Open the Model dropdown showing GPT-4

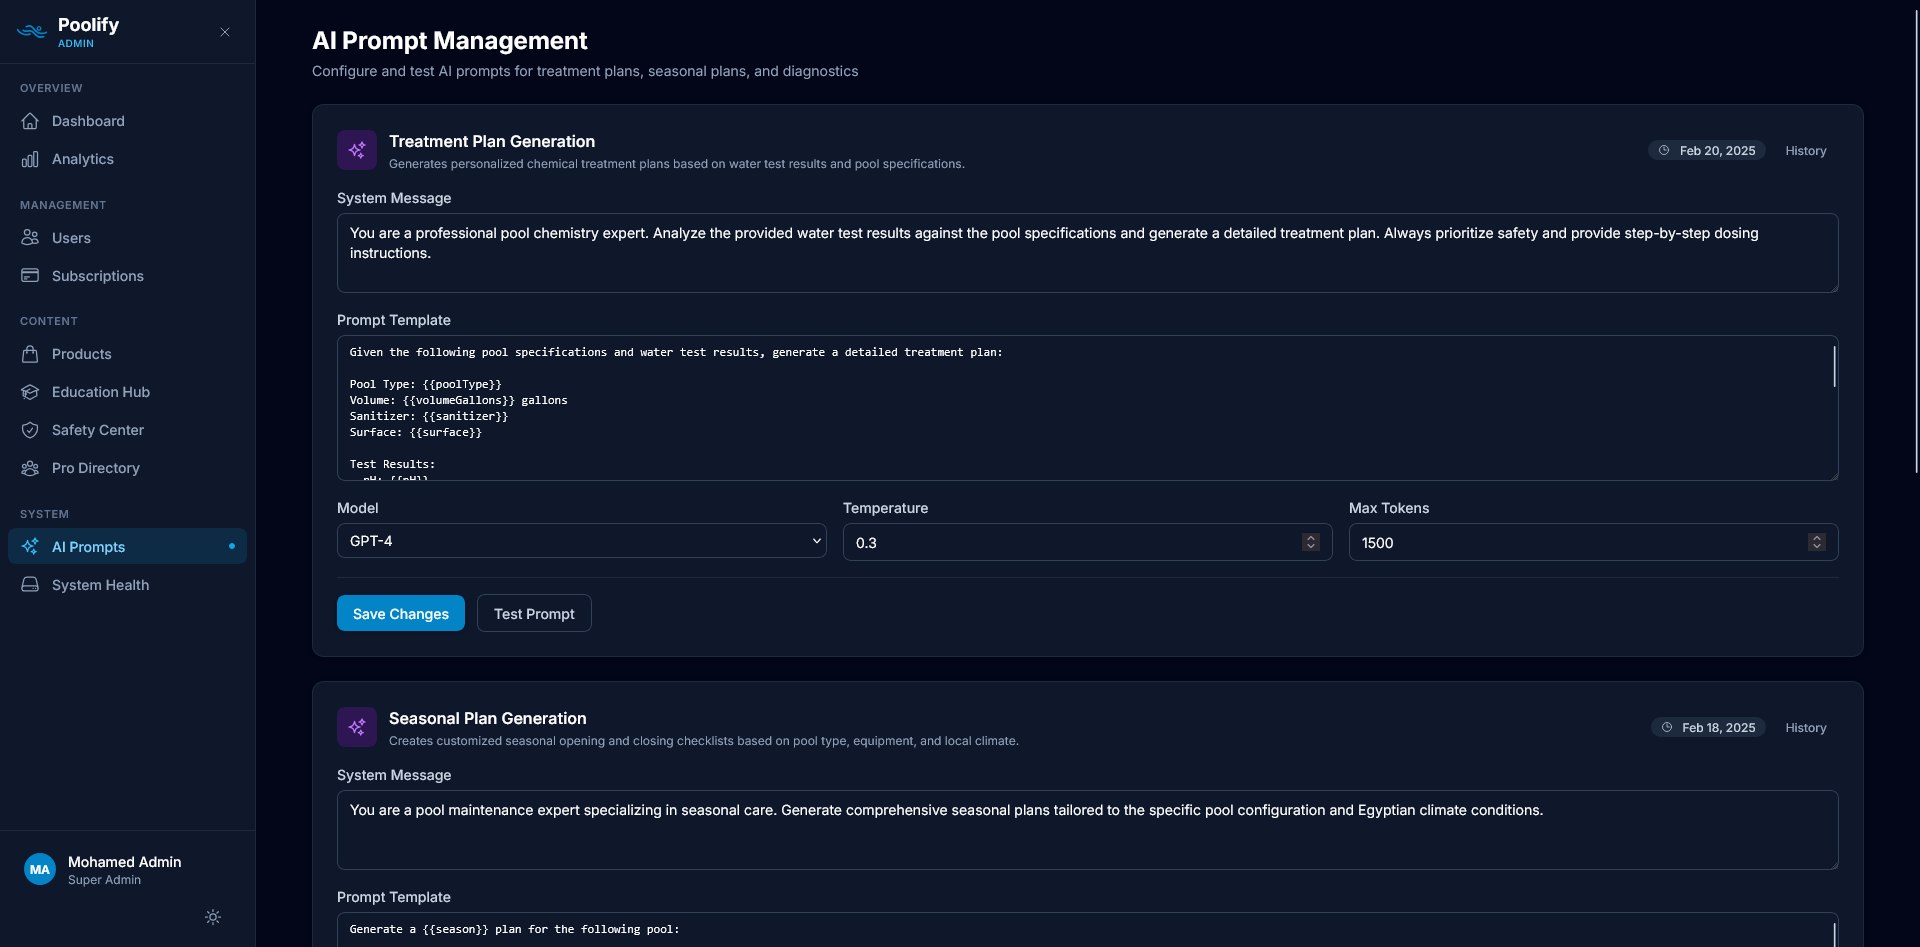pyautogui.click(x=582, y=541)
